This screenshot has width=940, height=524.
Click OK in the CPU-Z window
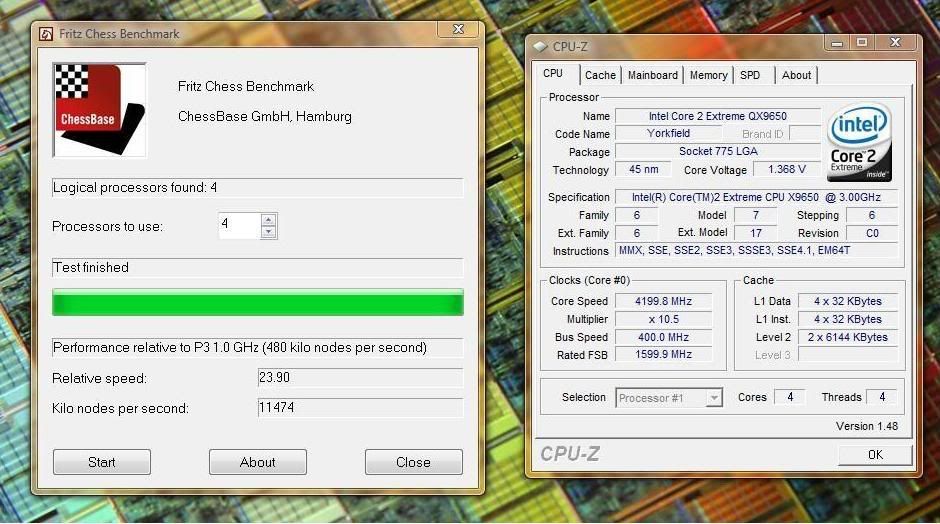875,454
